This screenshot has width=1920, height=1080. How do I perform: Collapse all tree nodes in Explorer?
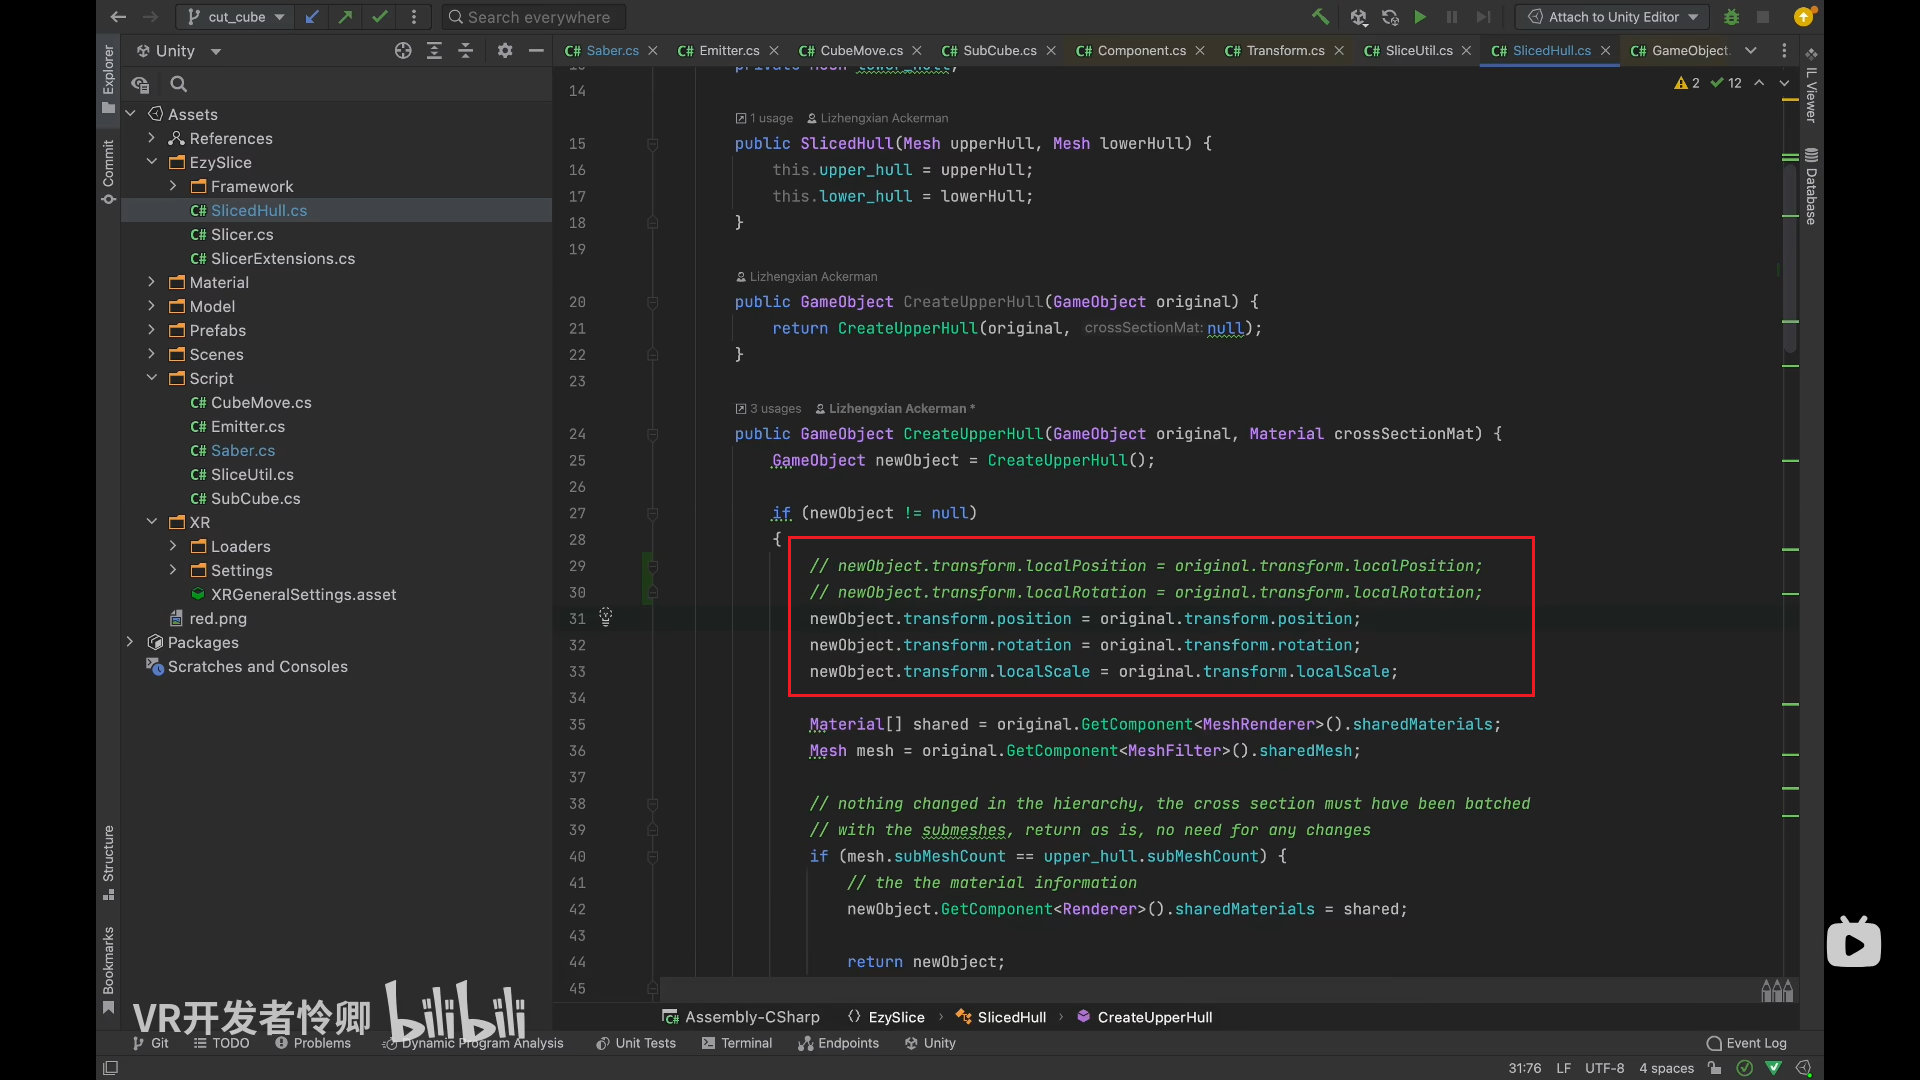point(466,51)
